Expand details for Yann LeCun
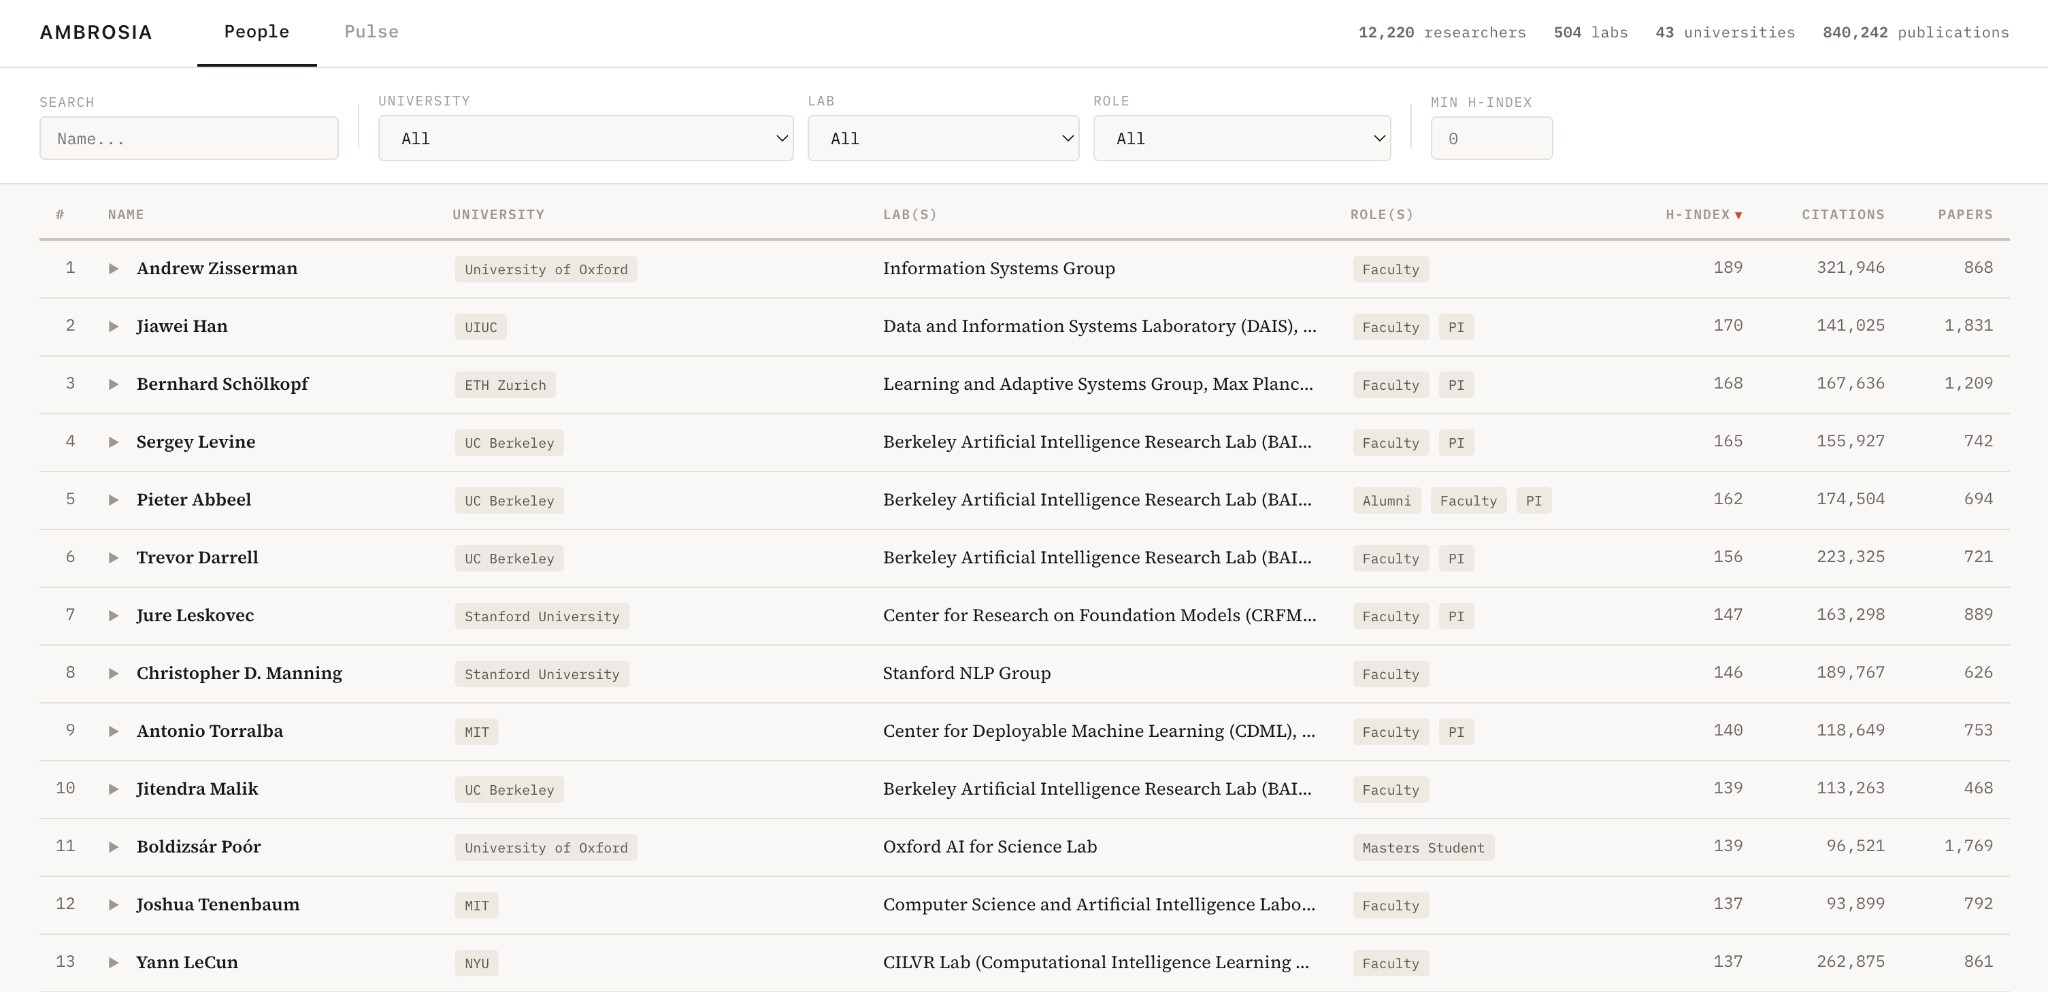 [x=115, y=962]
